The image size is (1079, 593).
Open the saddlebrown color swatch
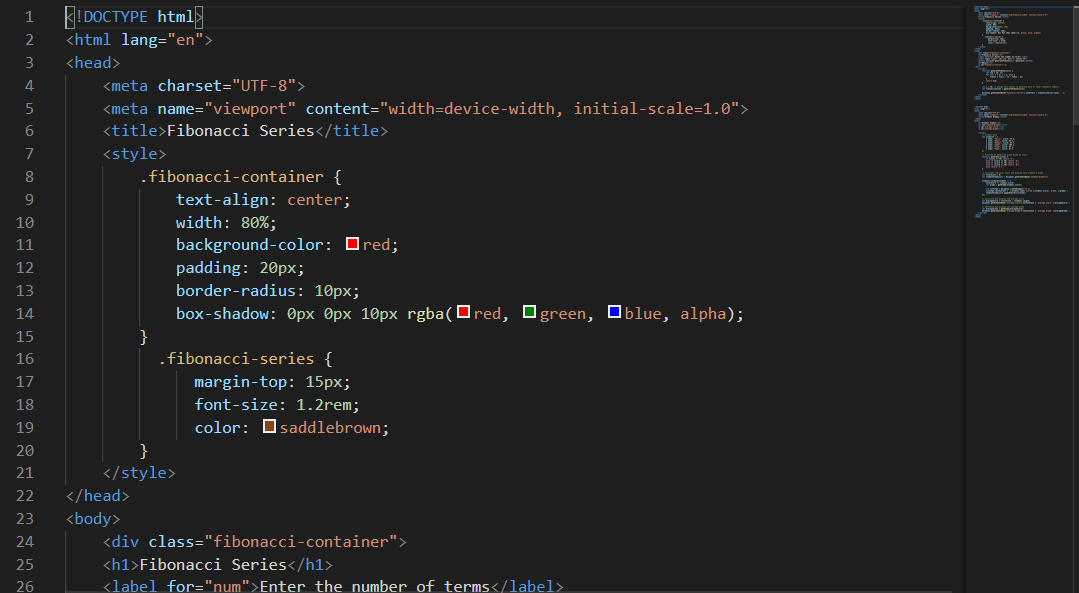pos(269,426)
